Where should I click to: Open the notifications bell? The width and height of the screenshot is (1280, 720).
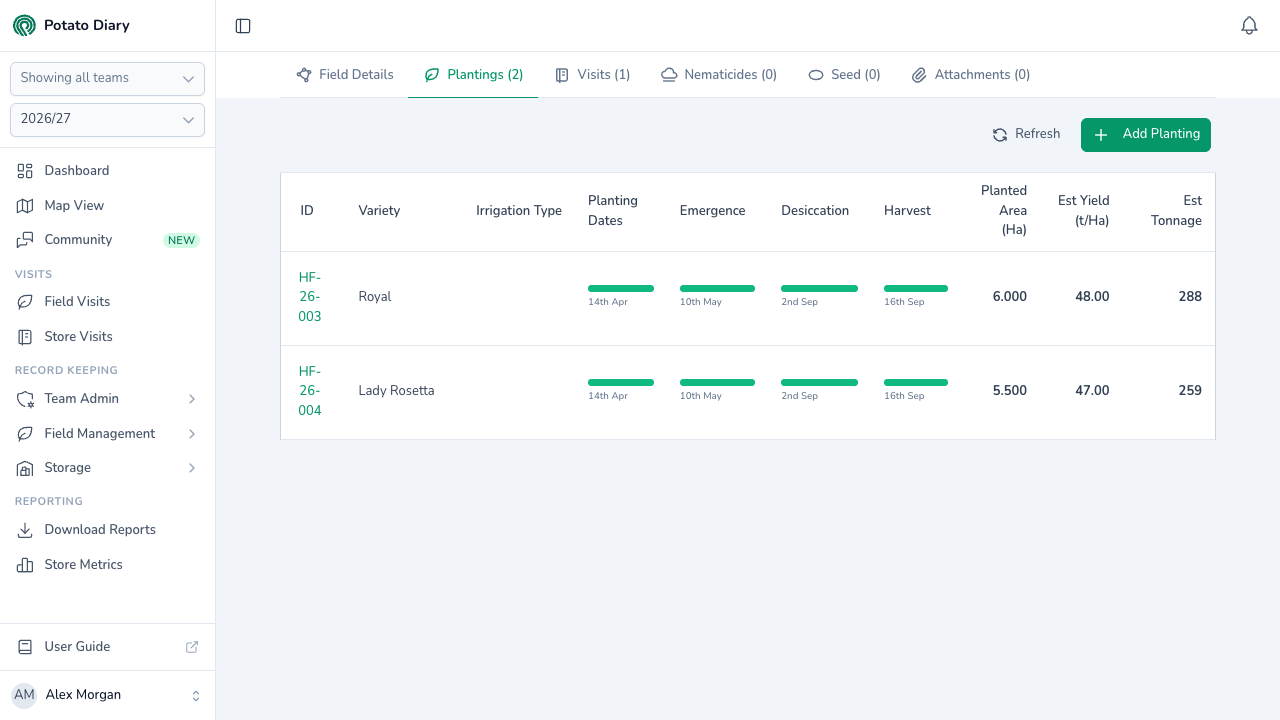[x=1249, y=26]
